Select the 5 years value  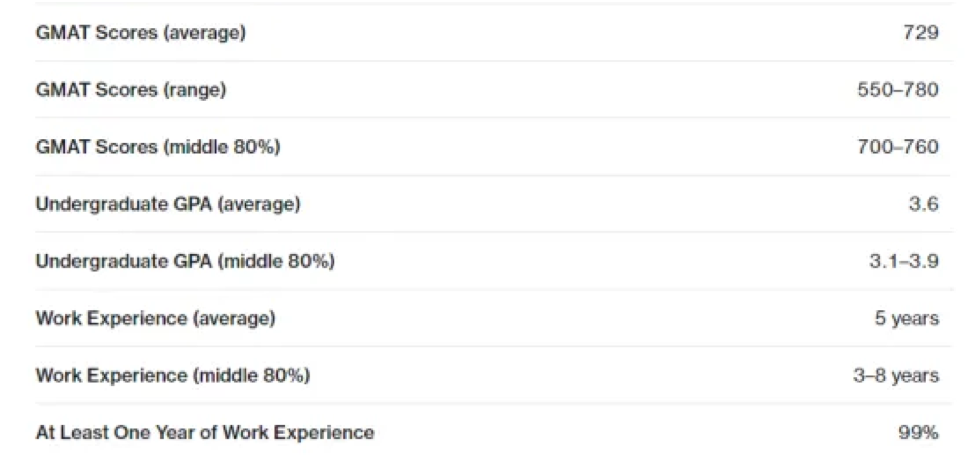click(x=907, y=318)
